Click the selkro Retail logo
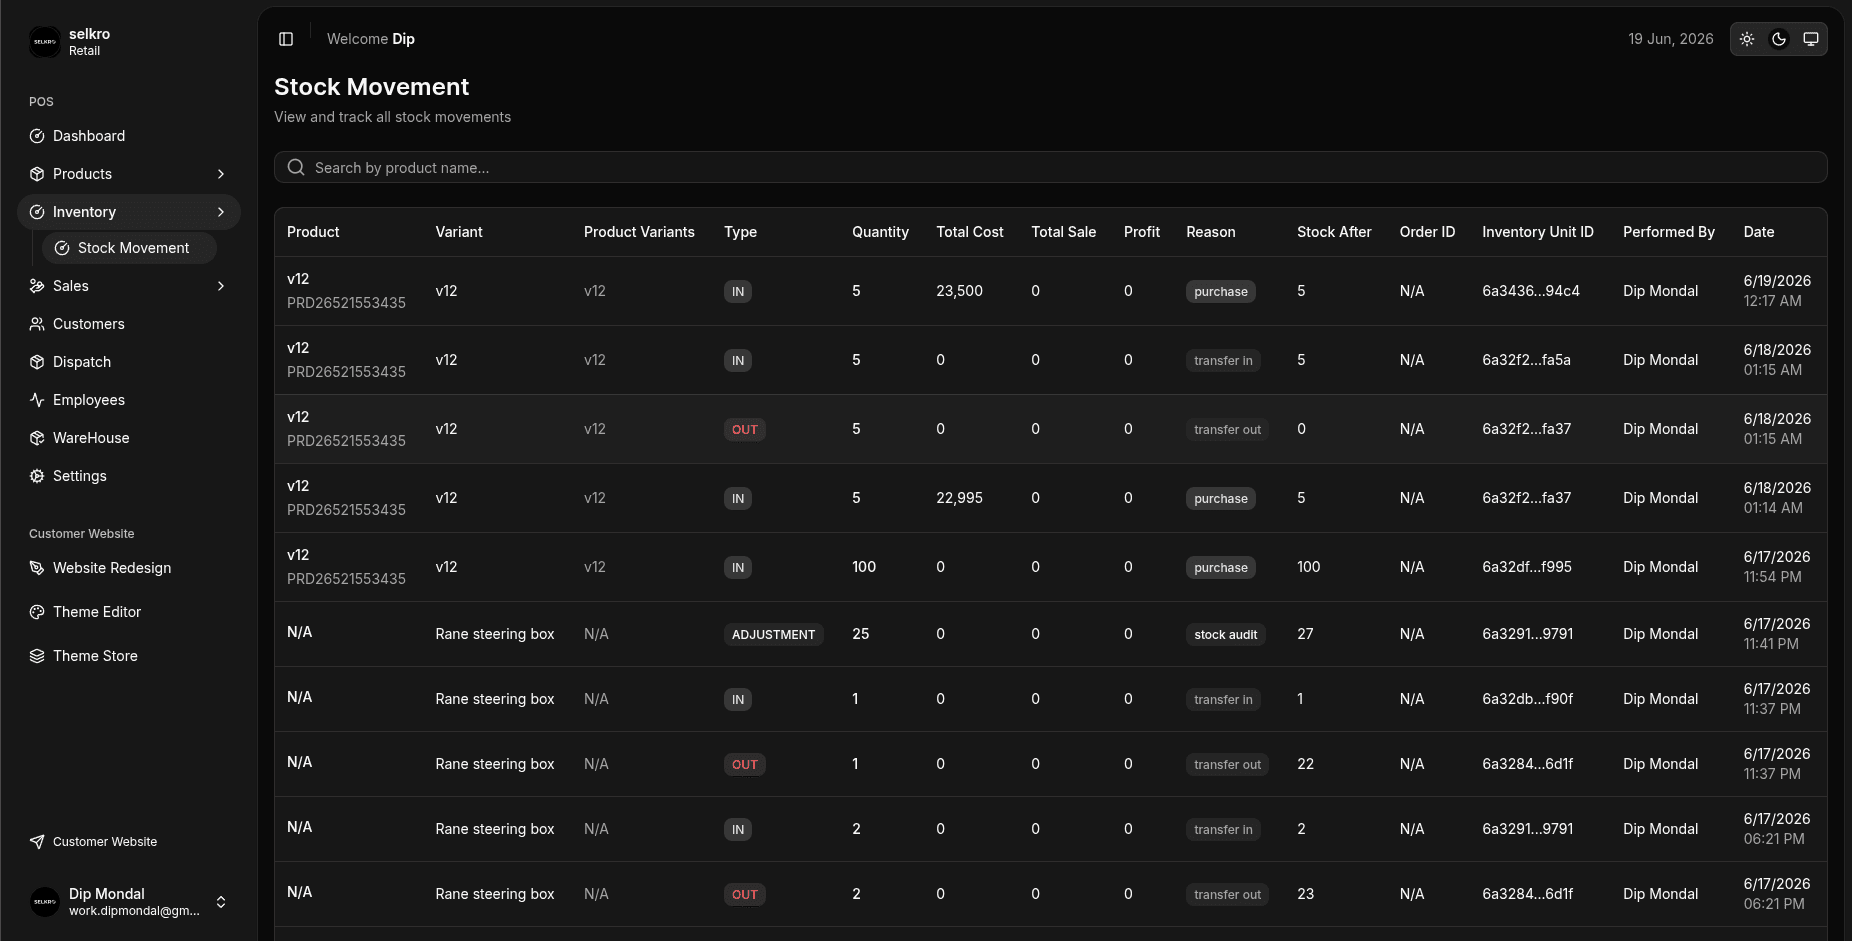Viewport: 1852px width, 941px height. [x=45, y=42]
